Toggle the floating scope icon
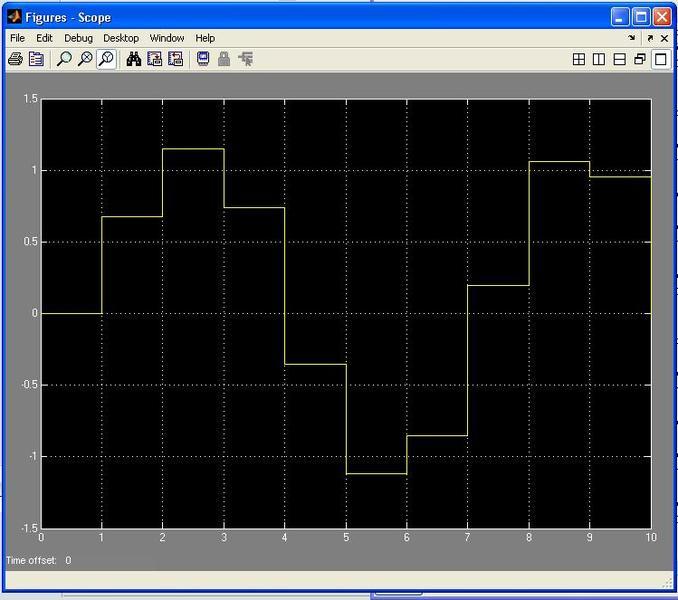678x600 pixels. (203, 59)
